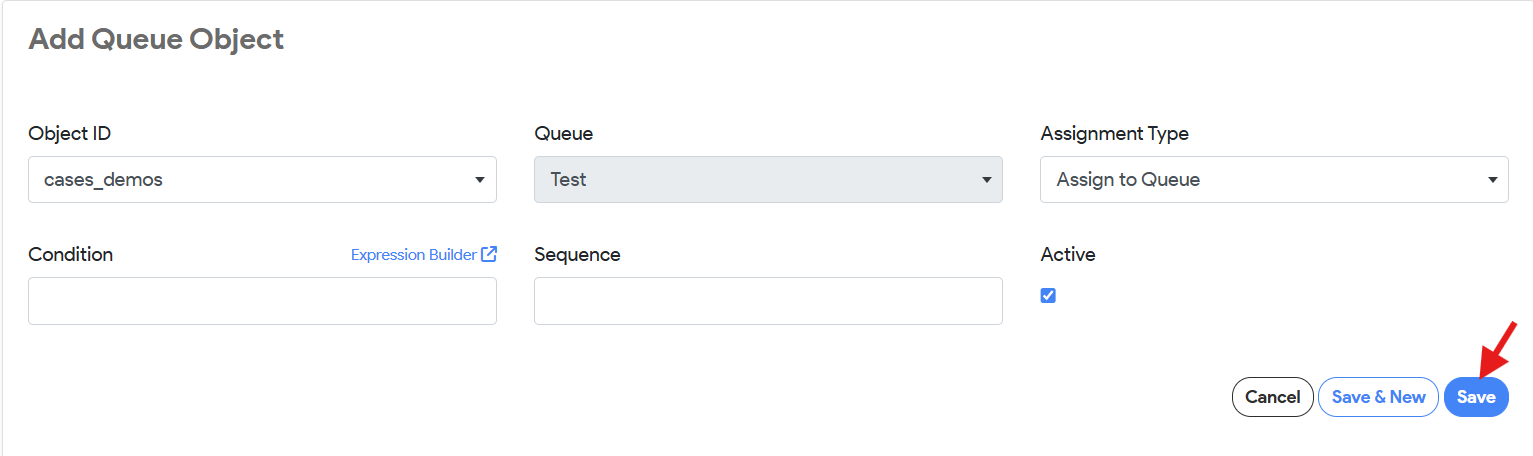Click the external-link icon beside Expression Builder

(x=489, y=254)
